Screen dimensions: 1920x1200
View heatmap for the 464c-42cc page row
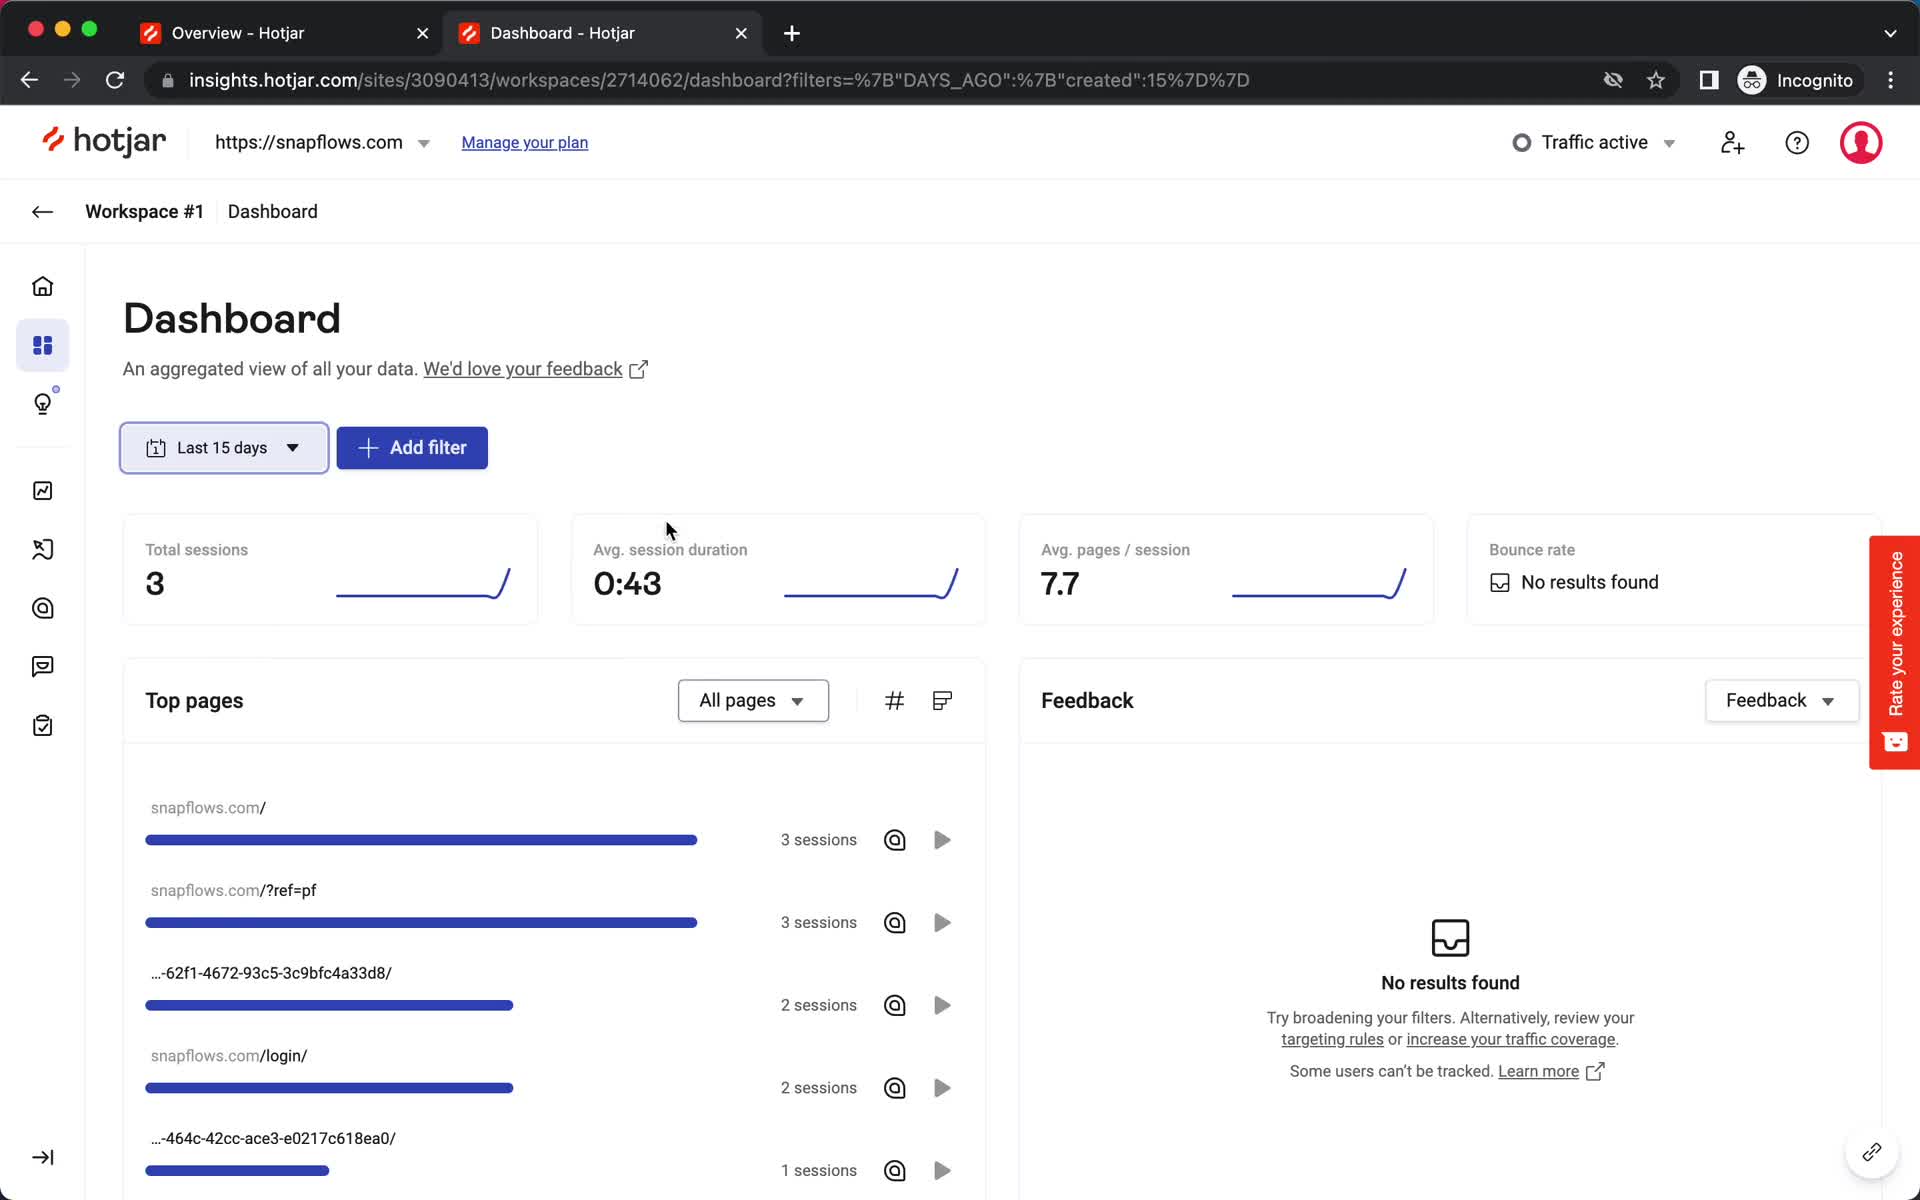coord(894,1171)
